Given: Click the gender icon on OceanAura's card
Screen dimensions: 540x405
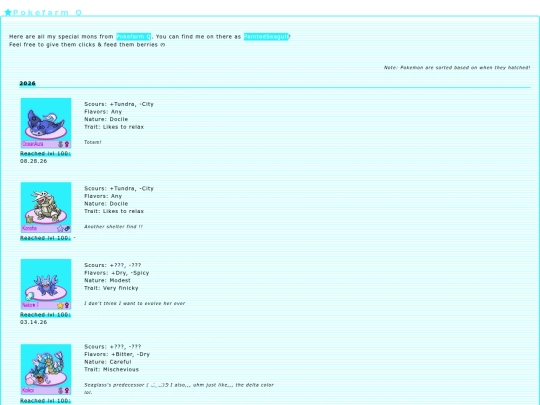Looking at the screenshot, I should tap(67, 144).
